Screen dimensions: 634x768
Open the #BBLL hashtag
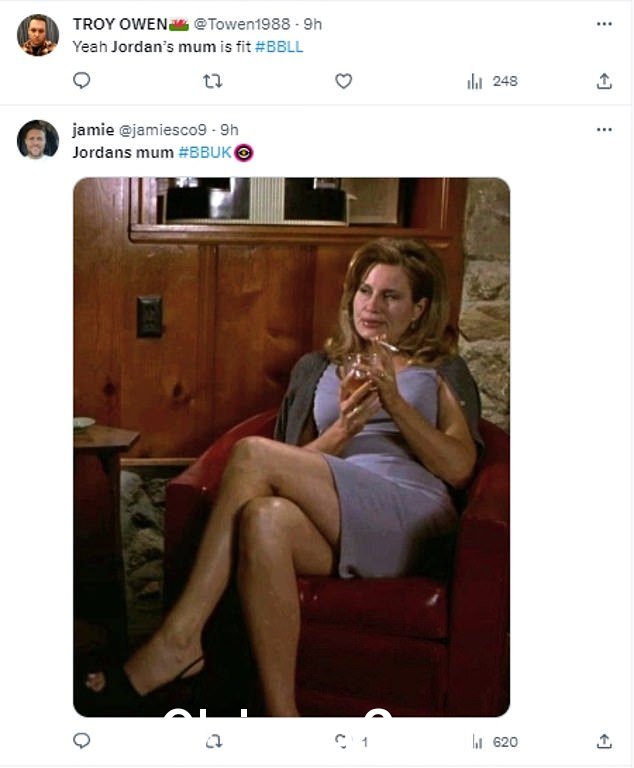point(279,47)
